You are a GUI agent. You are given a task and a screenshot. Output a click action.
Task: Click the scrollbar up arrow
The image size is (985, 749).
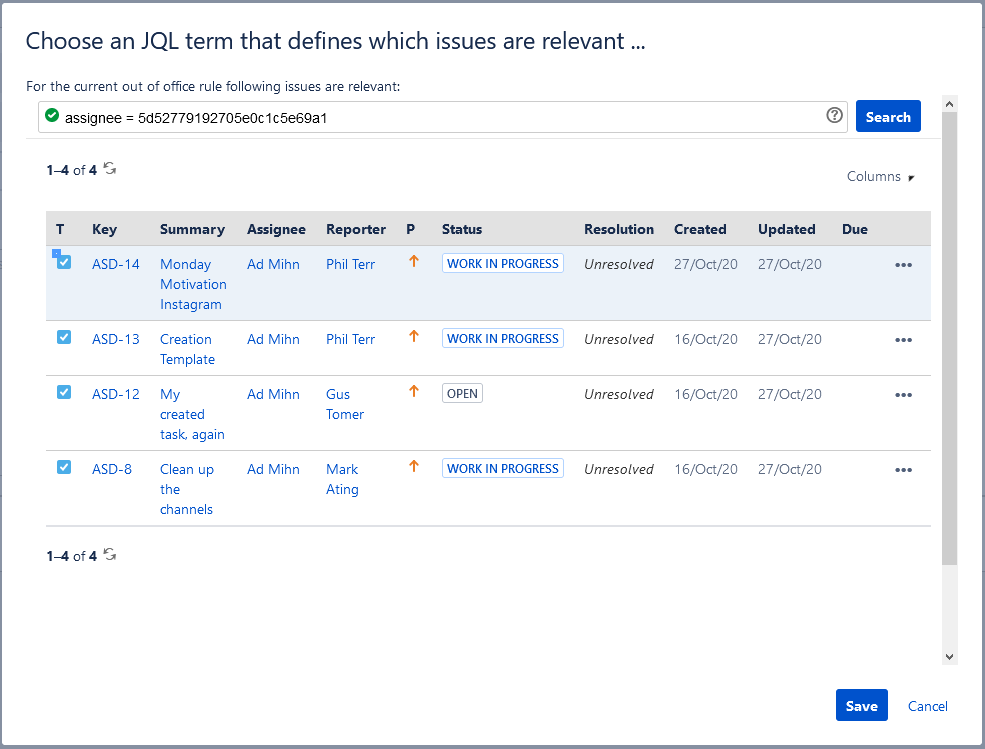point(949,104)
